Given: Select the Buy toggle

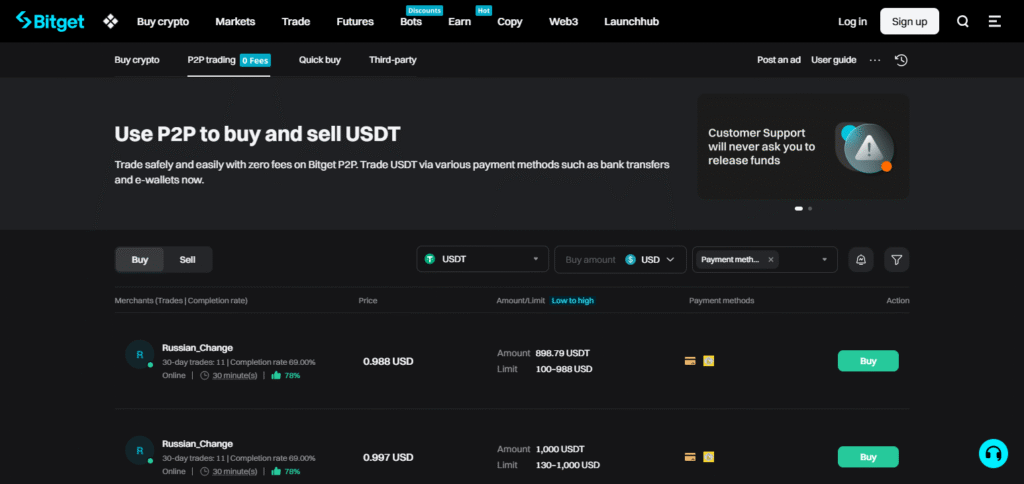Looking at the screenshot, I should [x=140, y=259].
